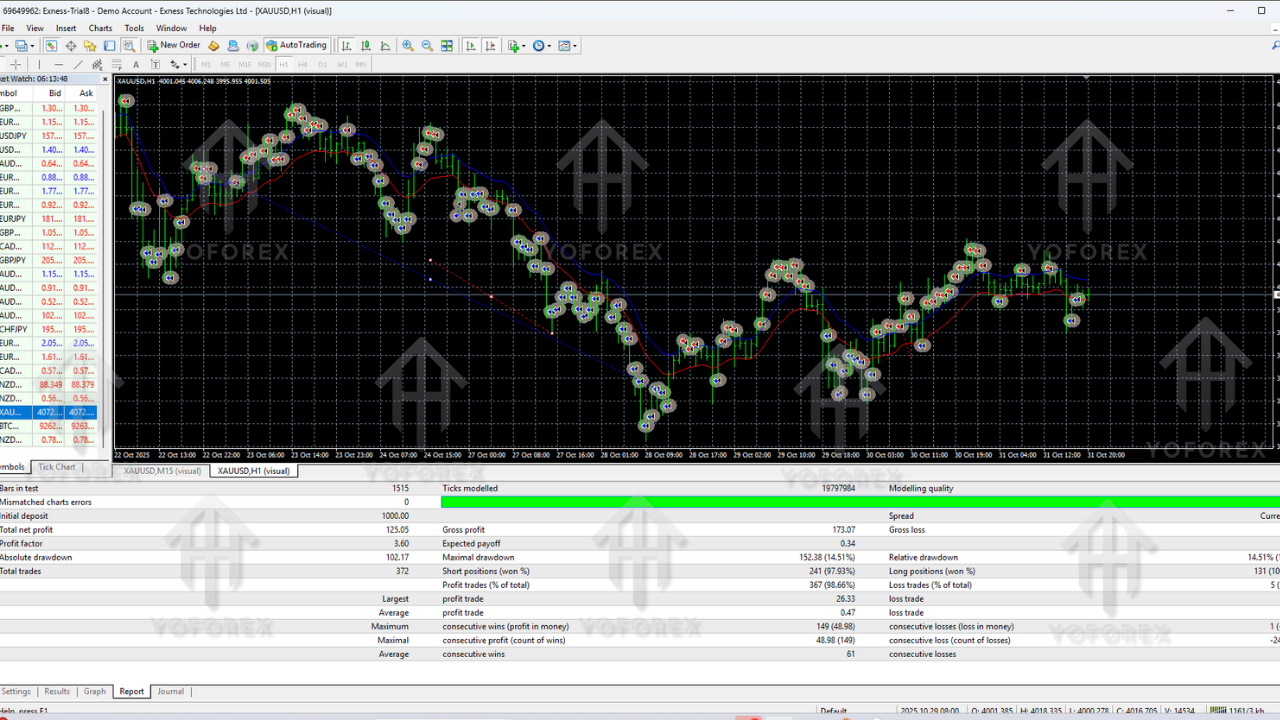1280x720 pixels.
Task: Select the horizontal line drawing tool
Action: pos(58,63)
